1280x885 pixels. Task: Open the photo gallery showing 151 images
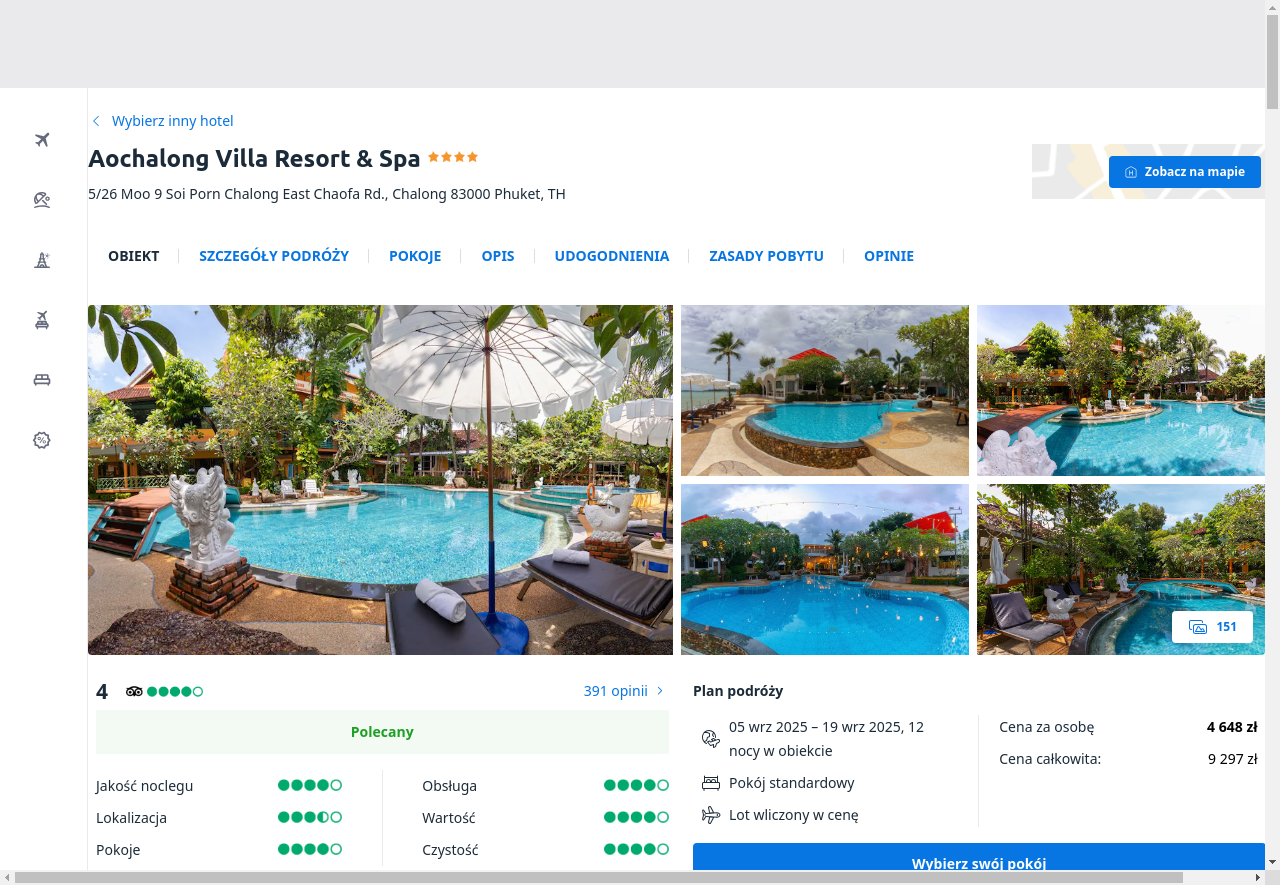(x=1212, y=627)
